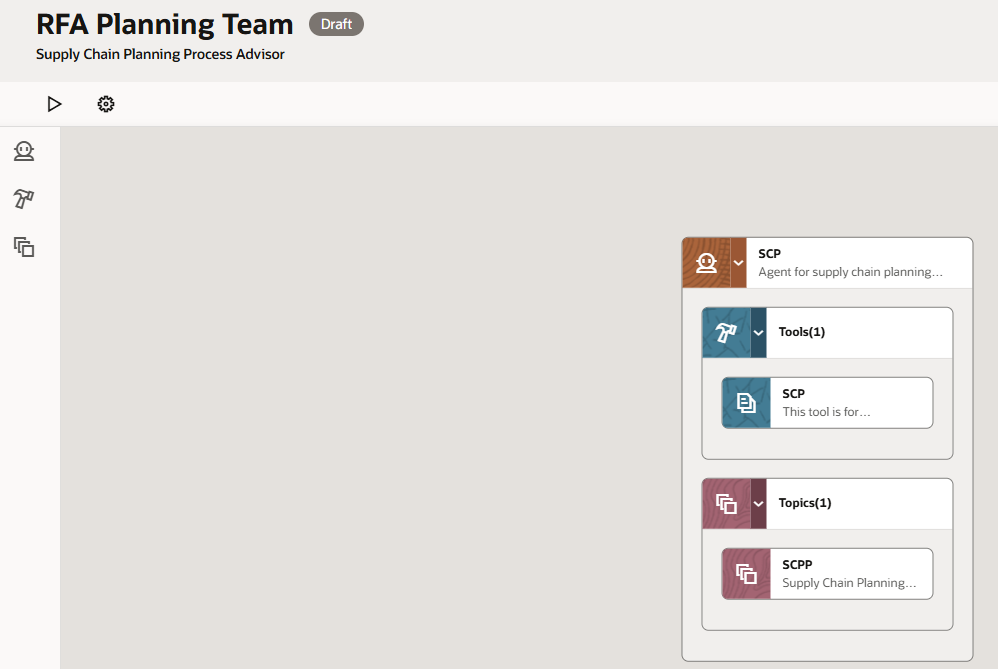Viewport: 998px width, 669px height.
Task: Click the SCP tool document icon
Action: pyautogui.click(x=746, y=403)
